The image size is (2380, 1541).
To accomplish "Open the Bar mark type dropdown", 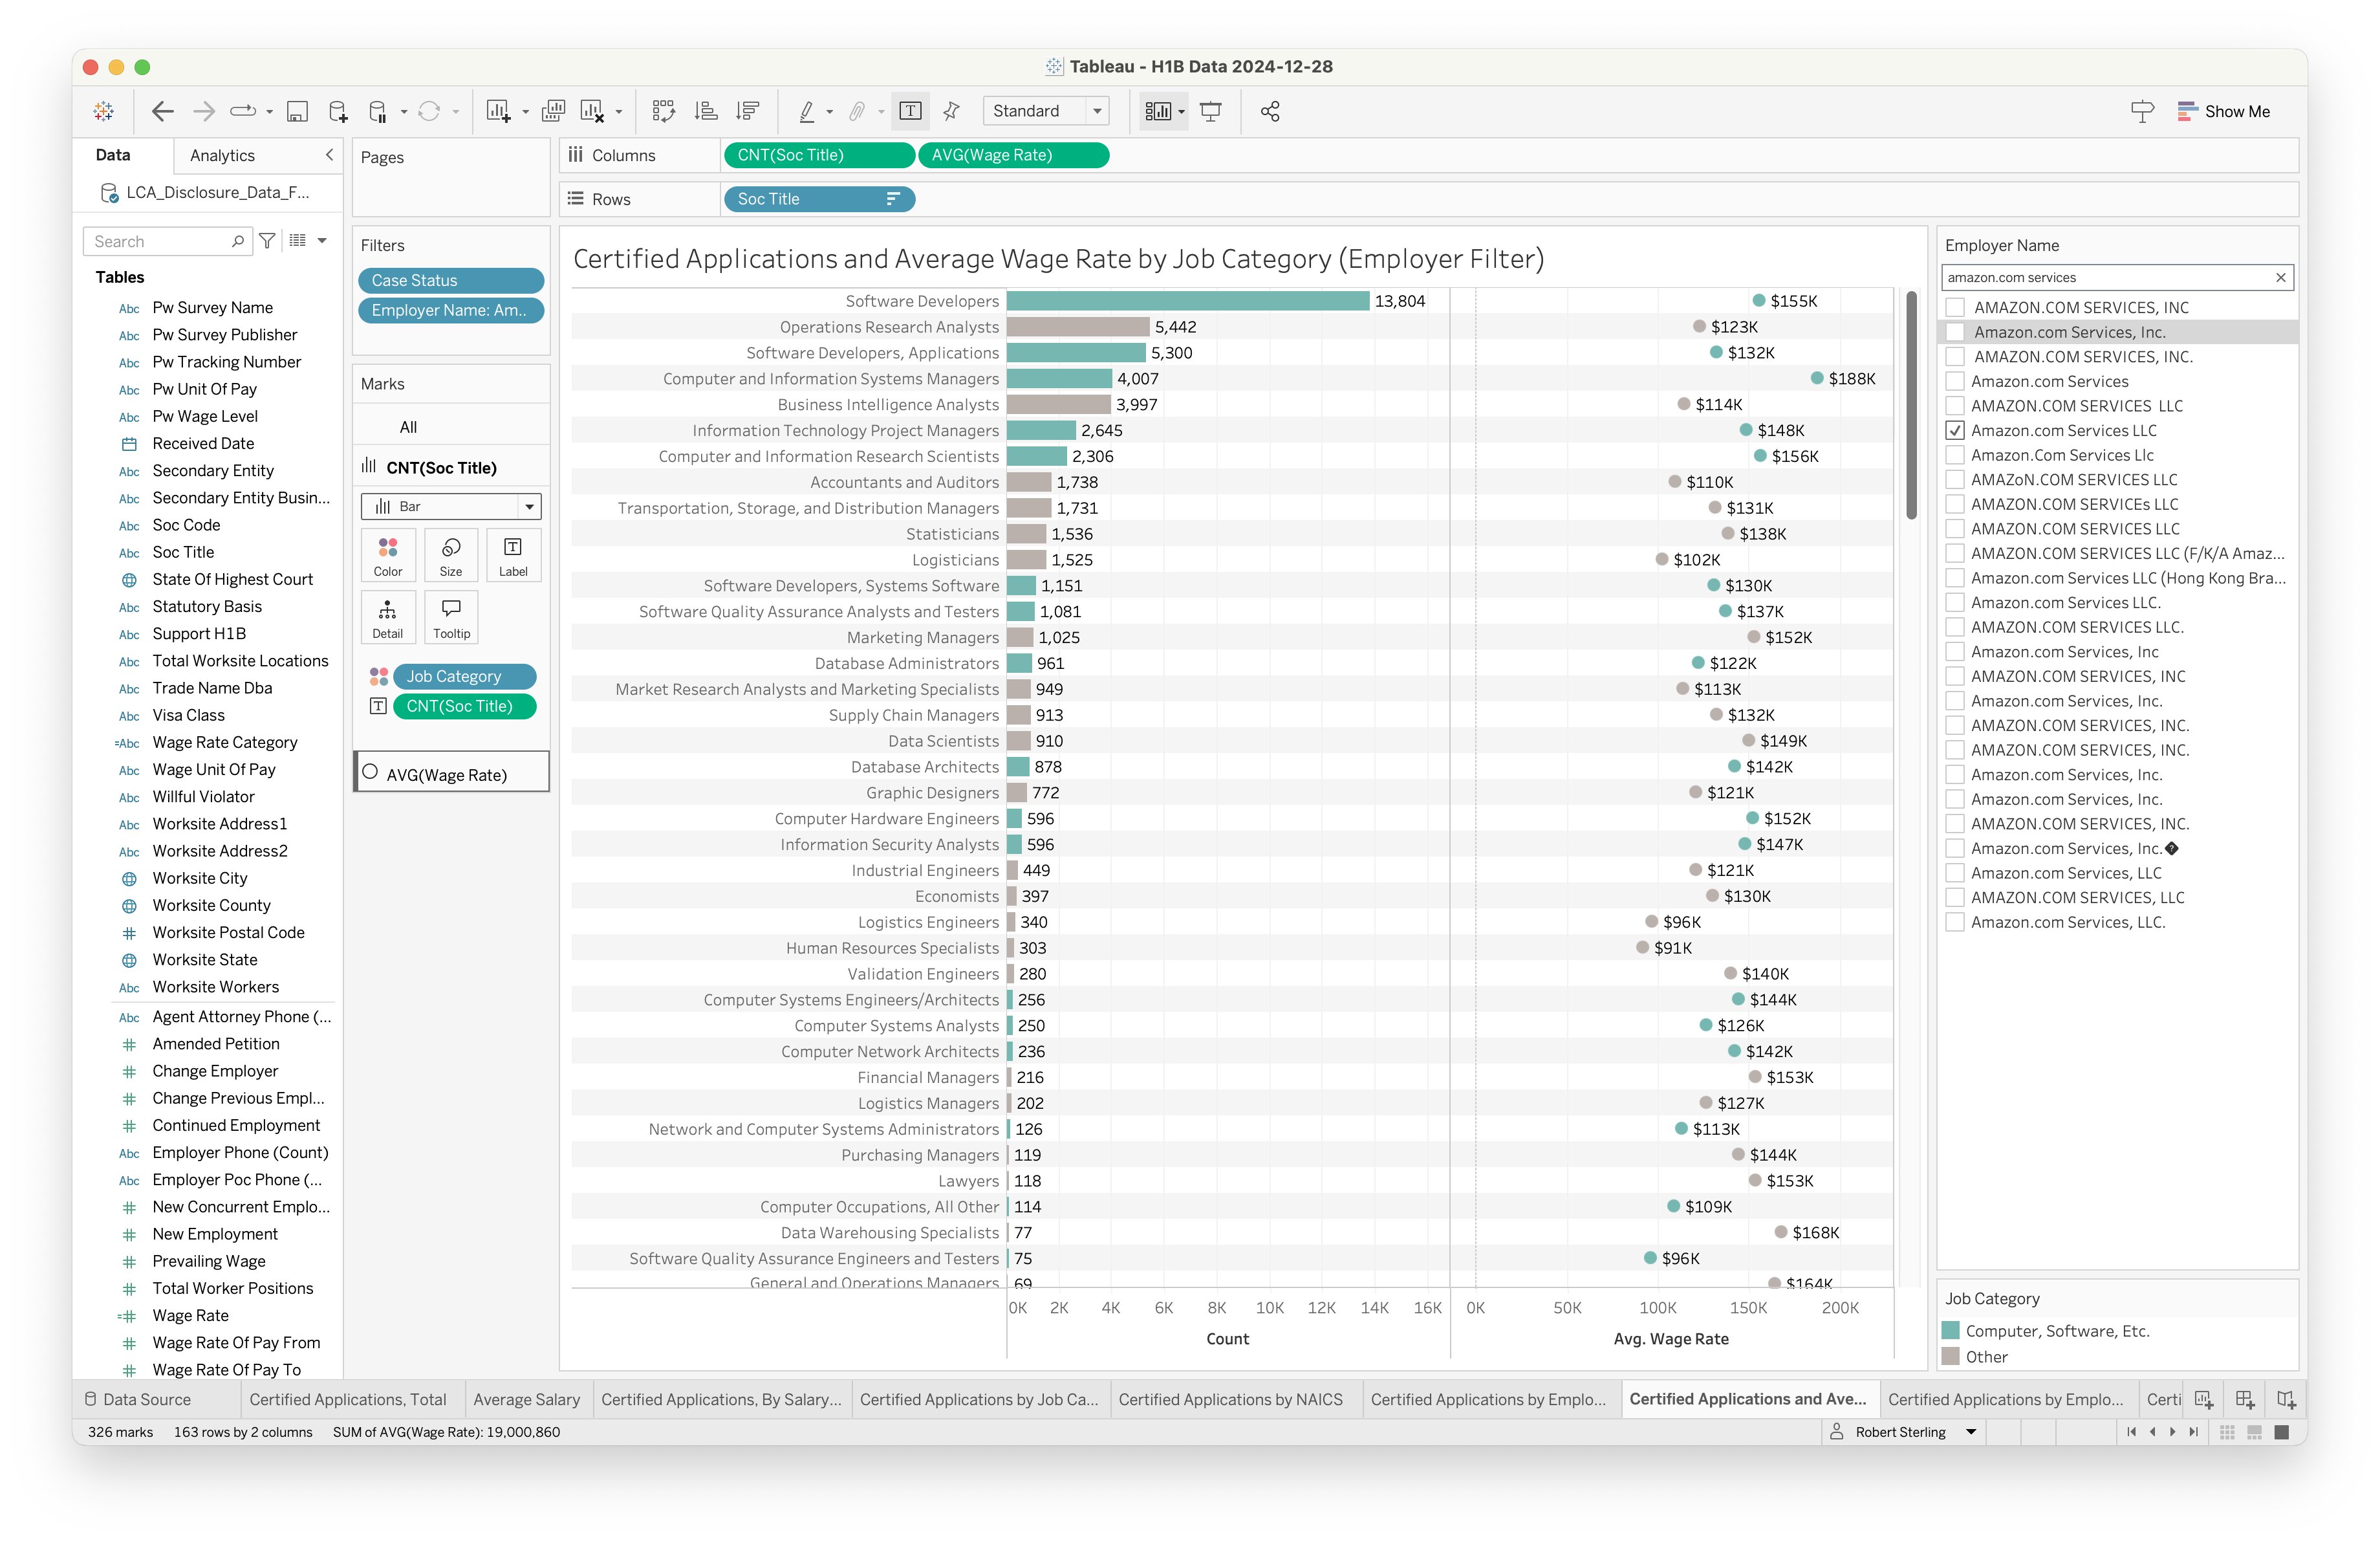I will (451, 506).
